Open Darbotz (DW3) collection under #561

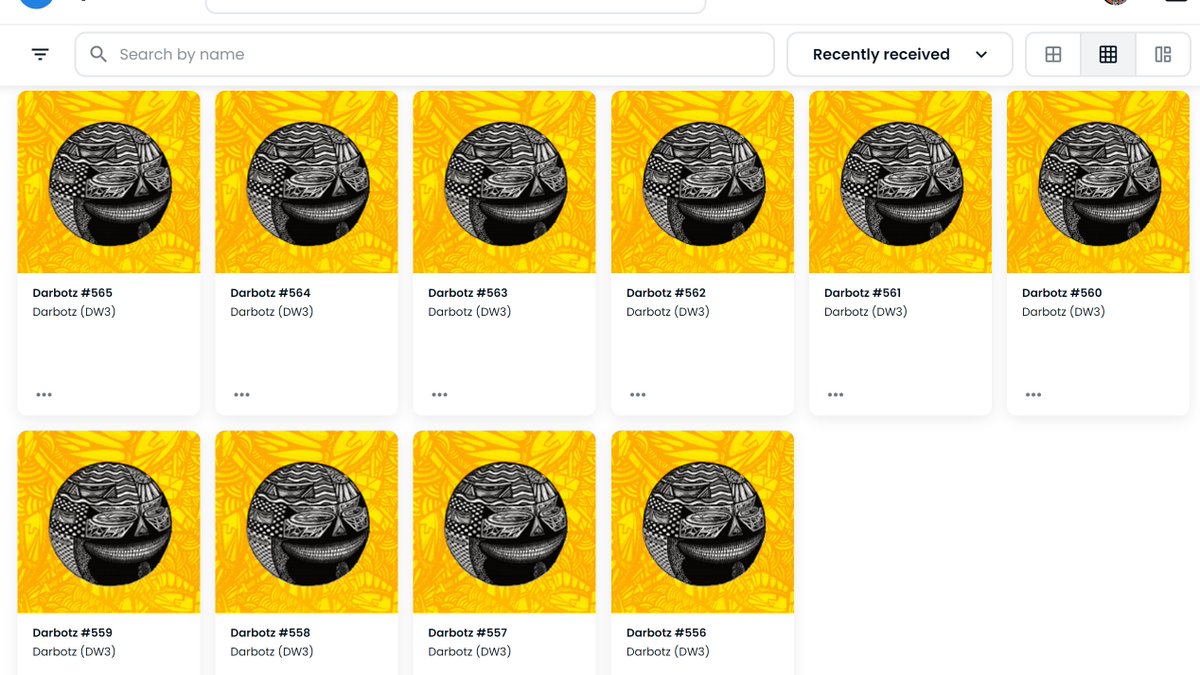coord(866,312)
